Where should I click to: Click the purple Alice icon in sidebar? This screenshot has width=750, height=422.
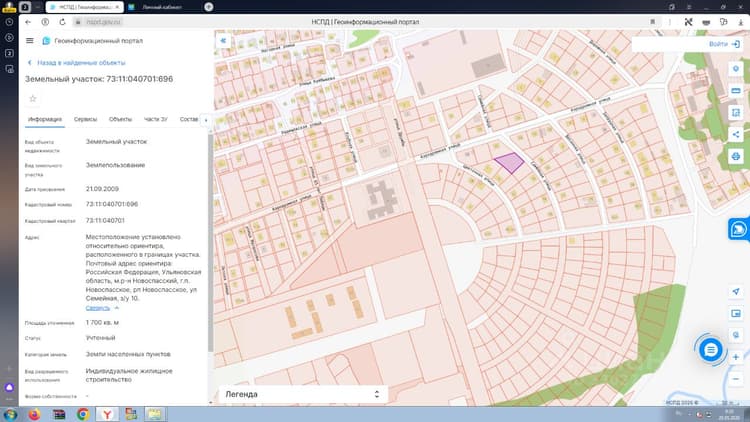[9, 387]
